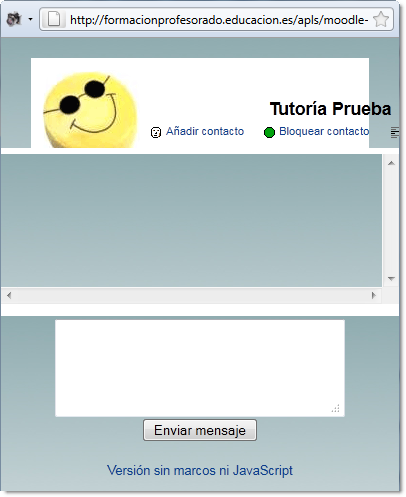Click the page icon in the address bar

[54, 19]
